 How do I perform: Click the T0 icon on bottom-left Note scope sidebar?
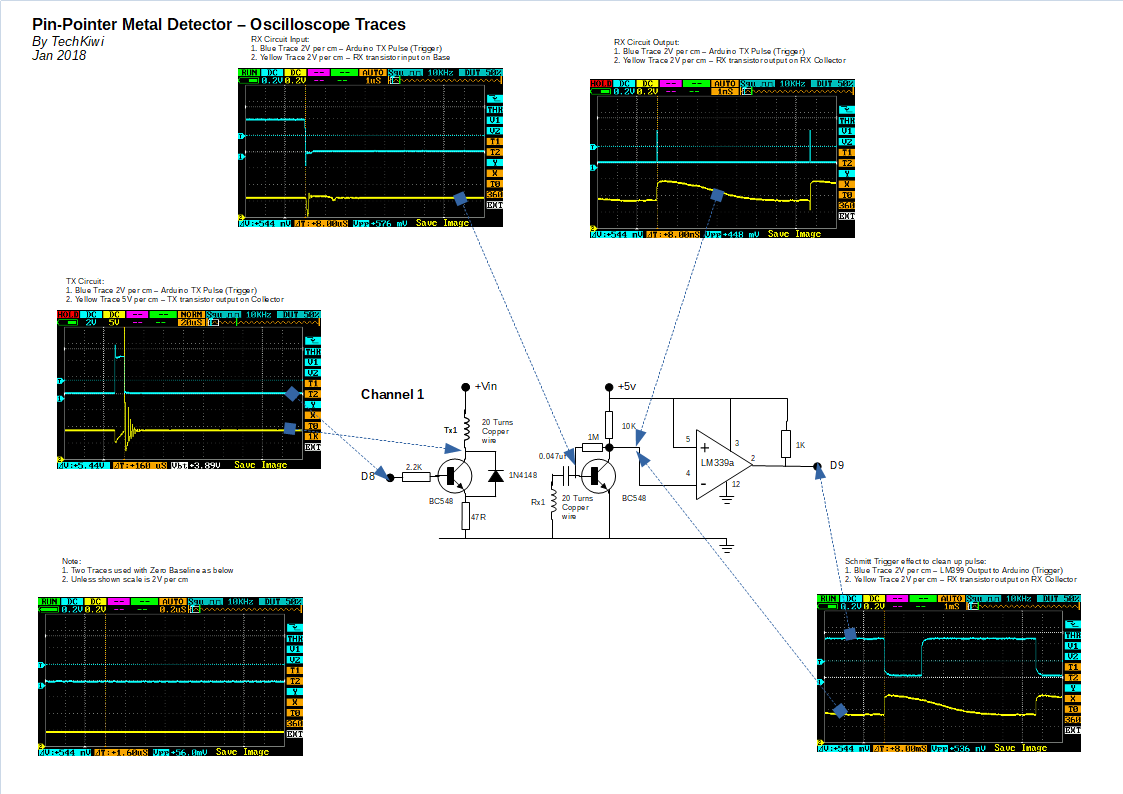(x=295, y=712)
